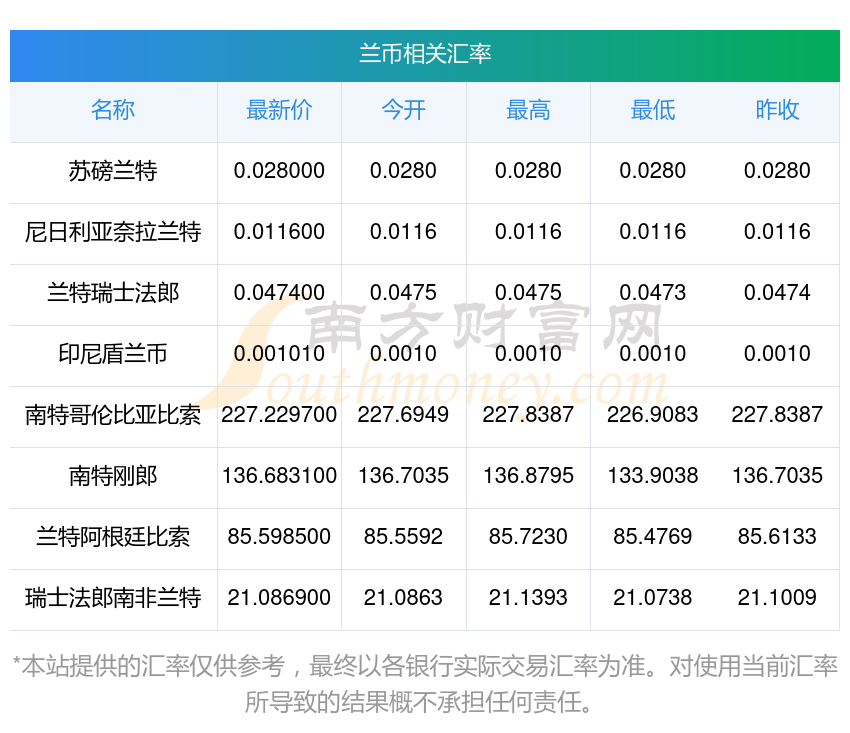
Task: Open 瑞士法郎南非兰特 currency pair
Action: pyautogui.click(x=113, y=598)
